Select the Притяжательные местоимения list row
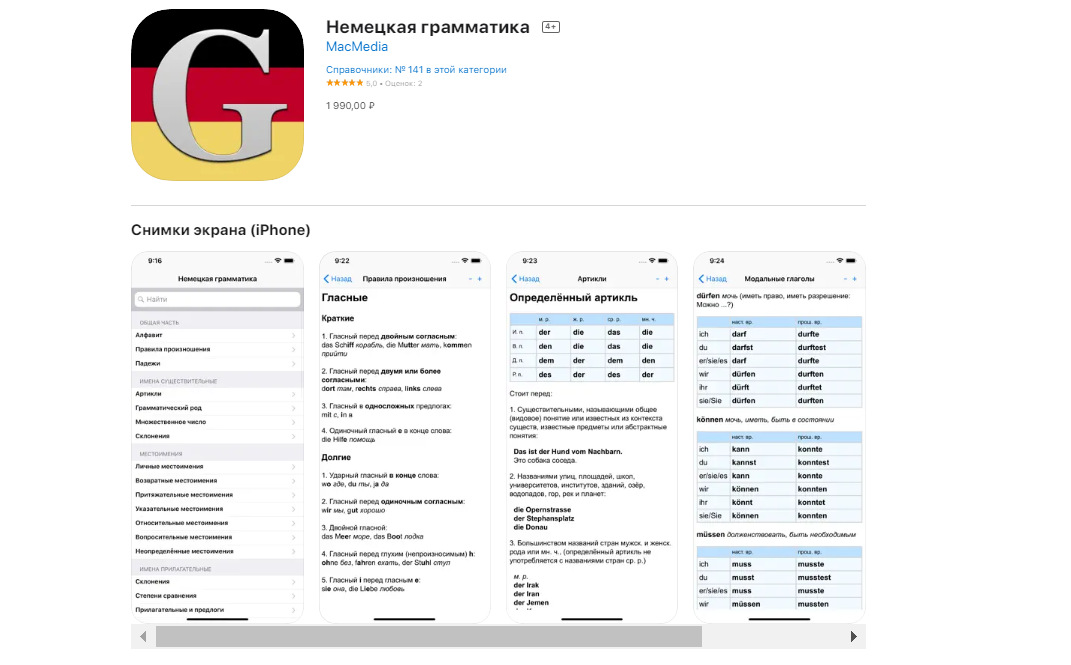Viewport: 1071px width, 665px height. point(217,494)
